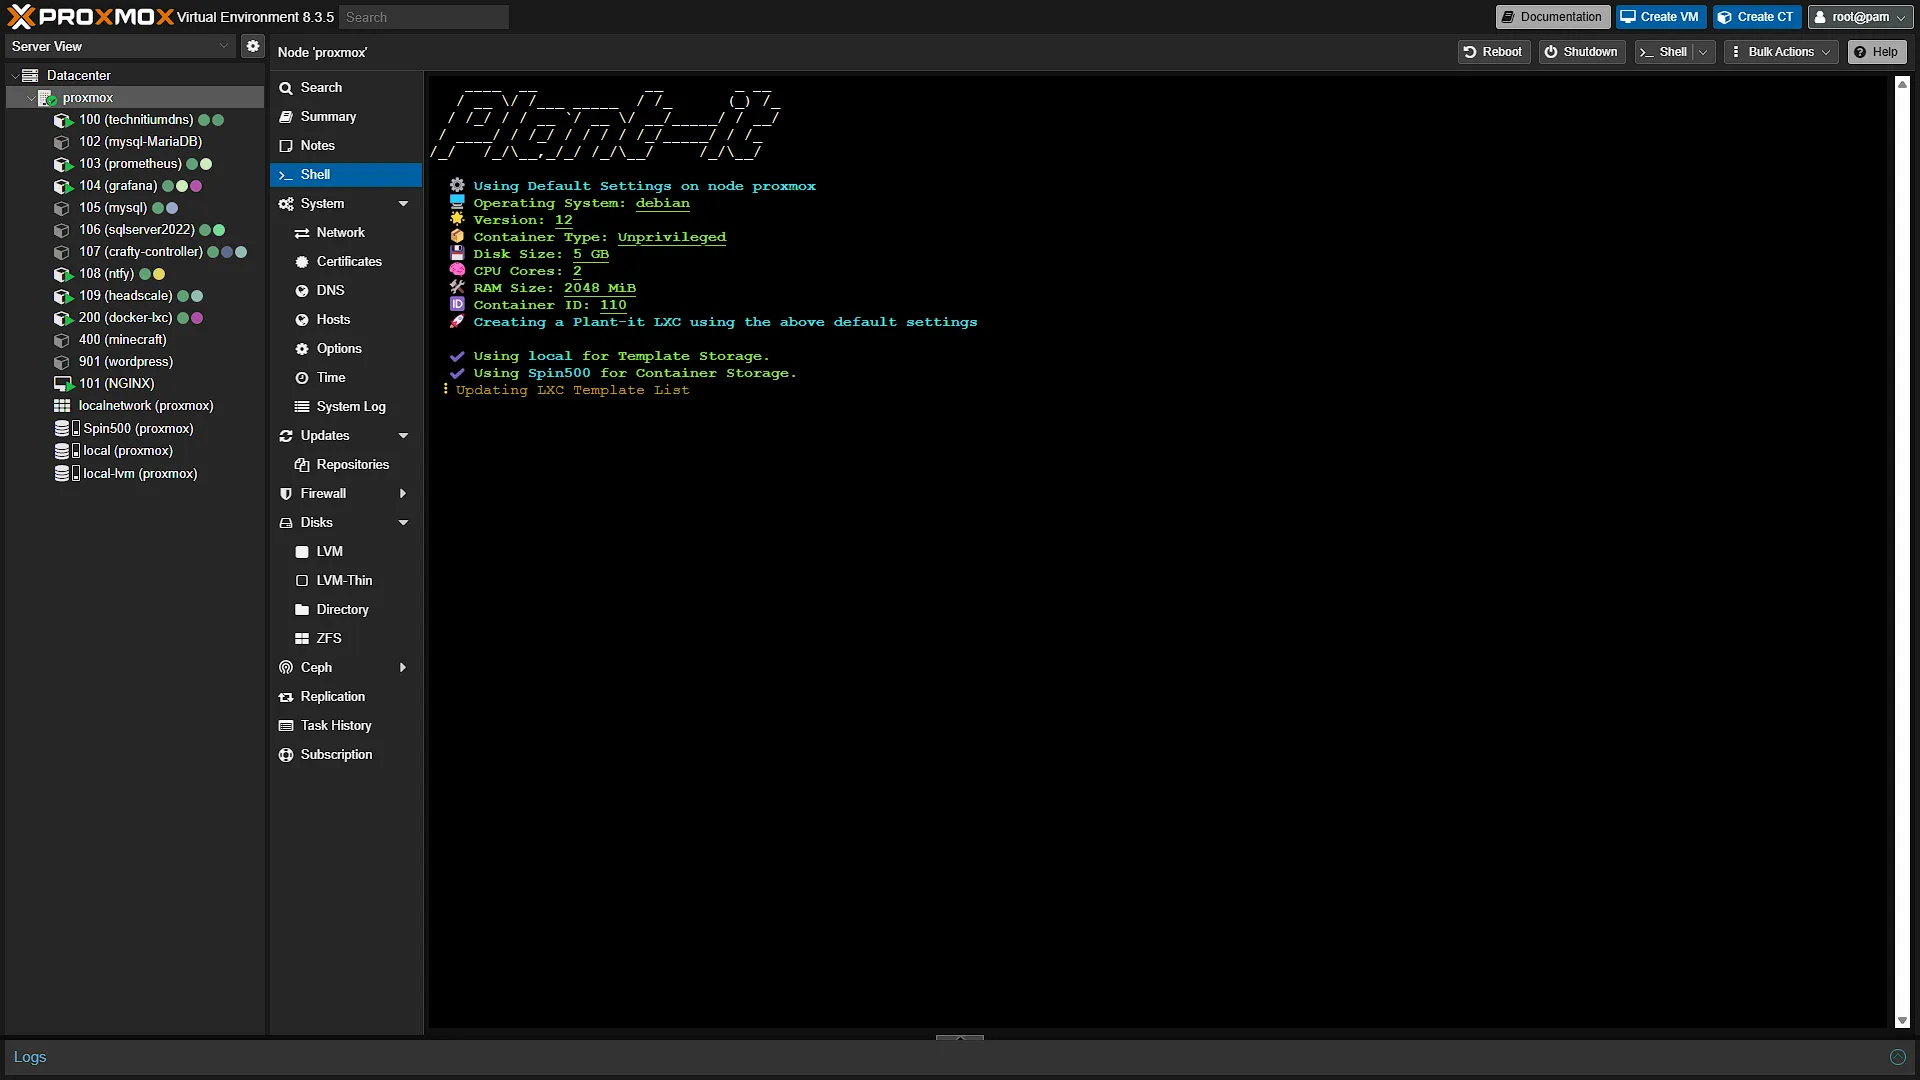Select container 104 (grafana) in tree
Viewport: 1920px width, 1080px height.
(118, 186)
